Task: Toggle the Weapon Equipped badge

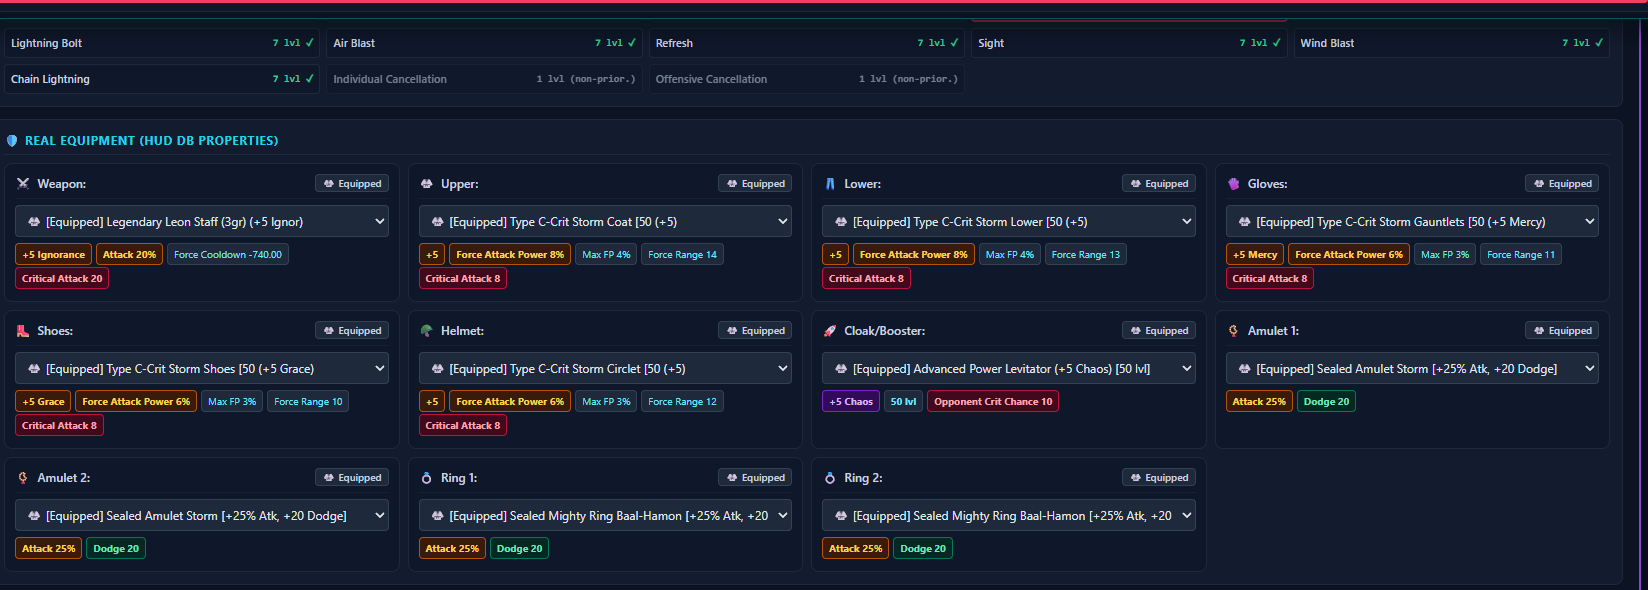Action: coord(352,184)
